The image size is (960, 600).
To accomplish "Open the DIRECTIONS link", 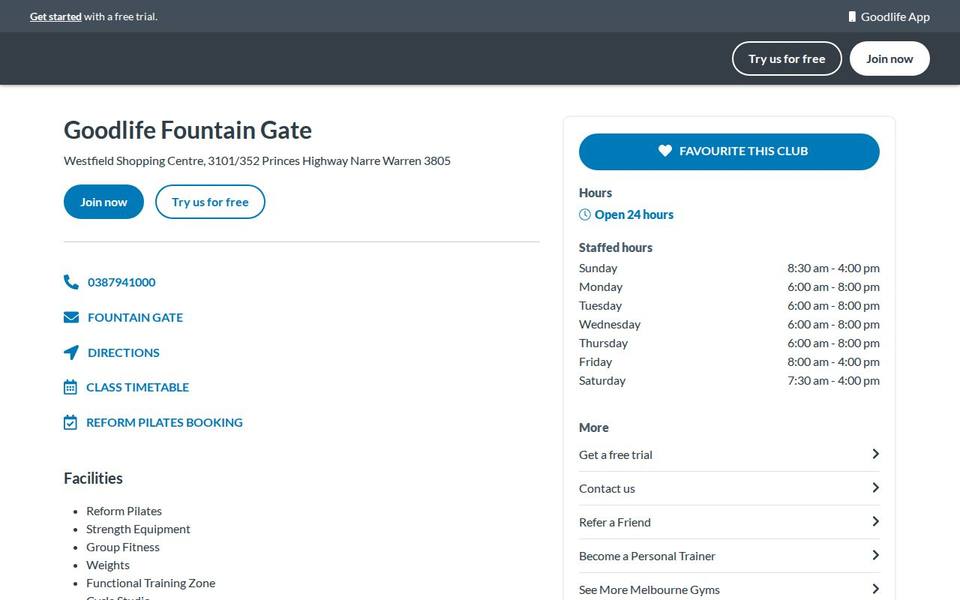I will click(124, 353).
